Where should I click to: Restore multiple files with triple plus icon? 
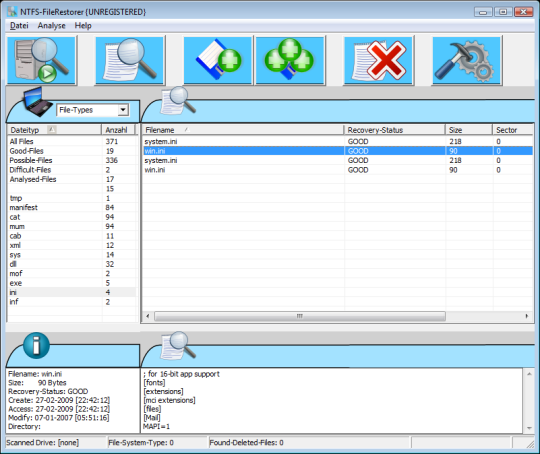[290, 60]
